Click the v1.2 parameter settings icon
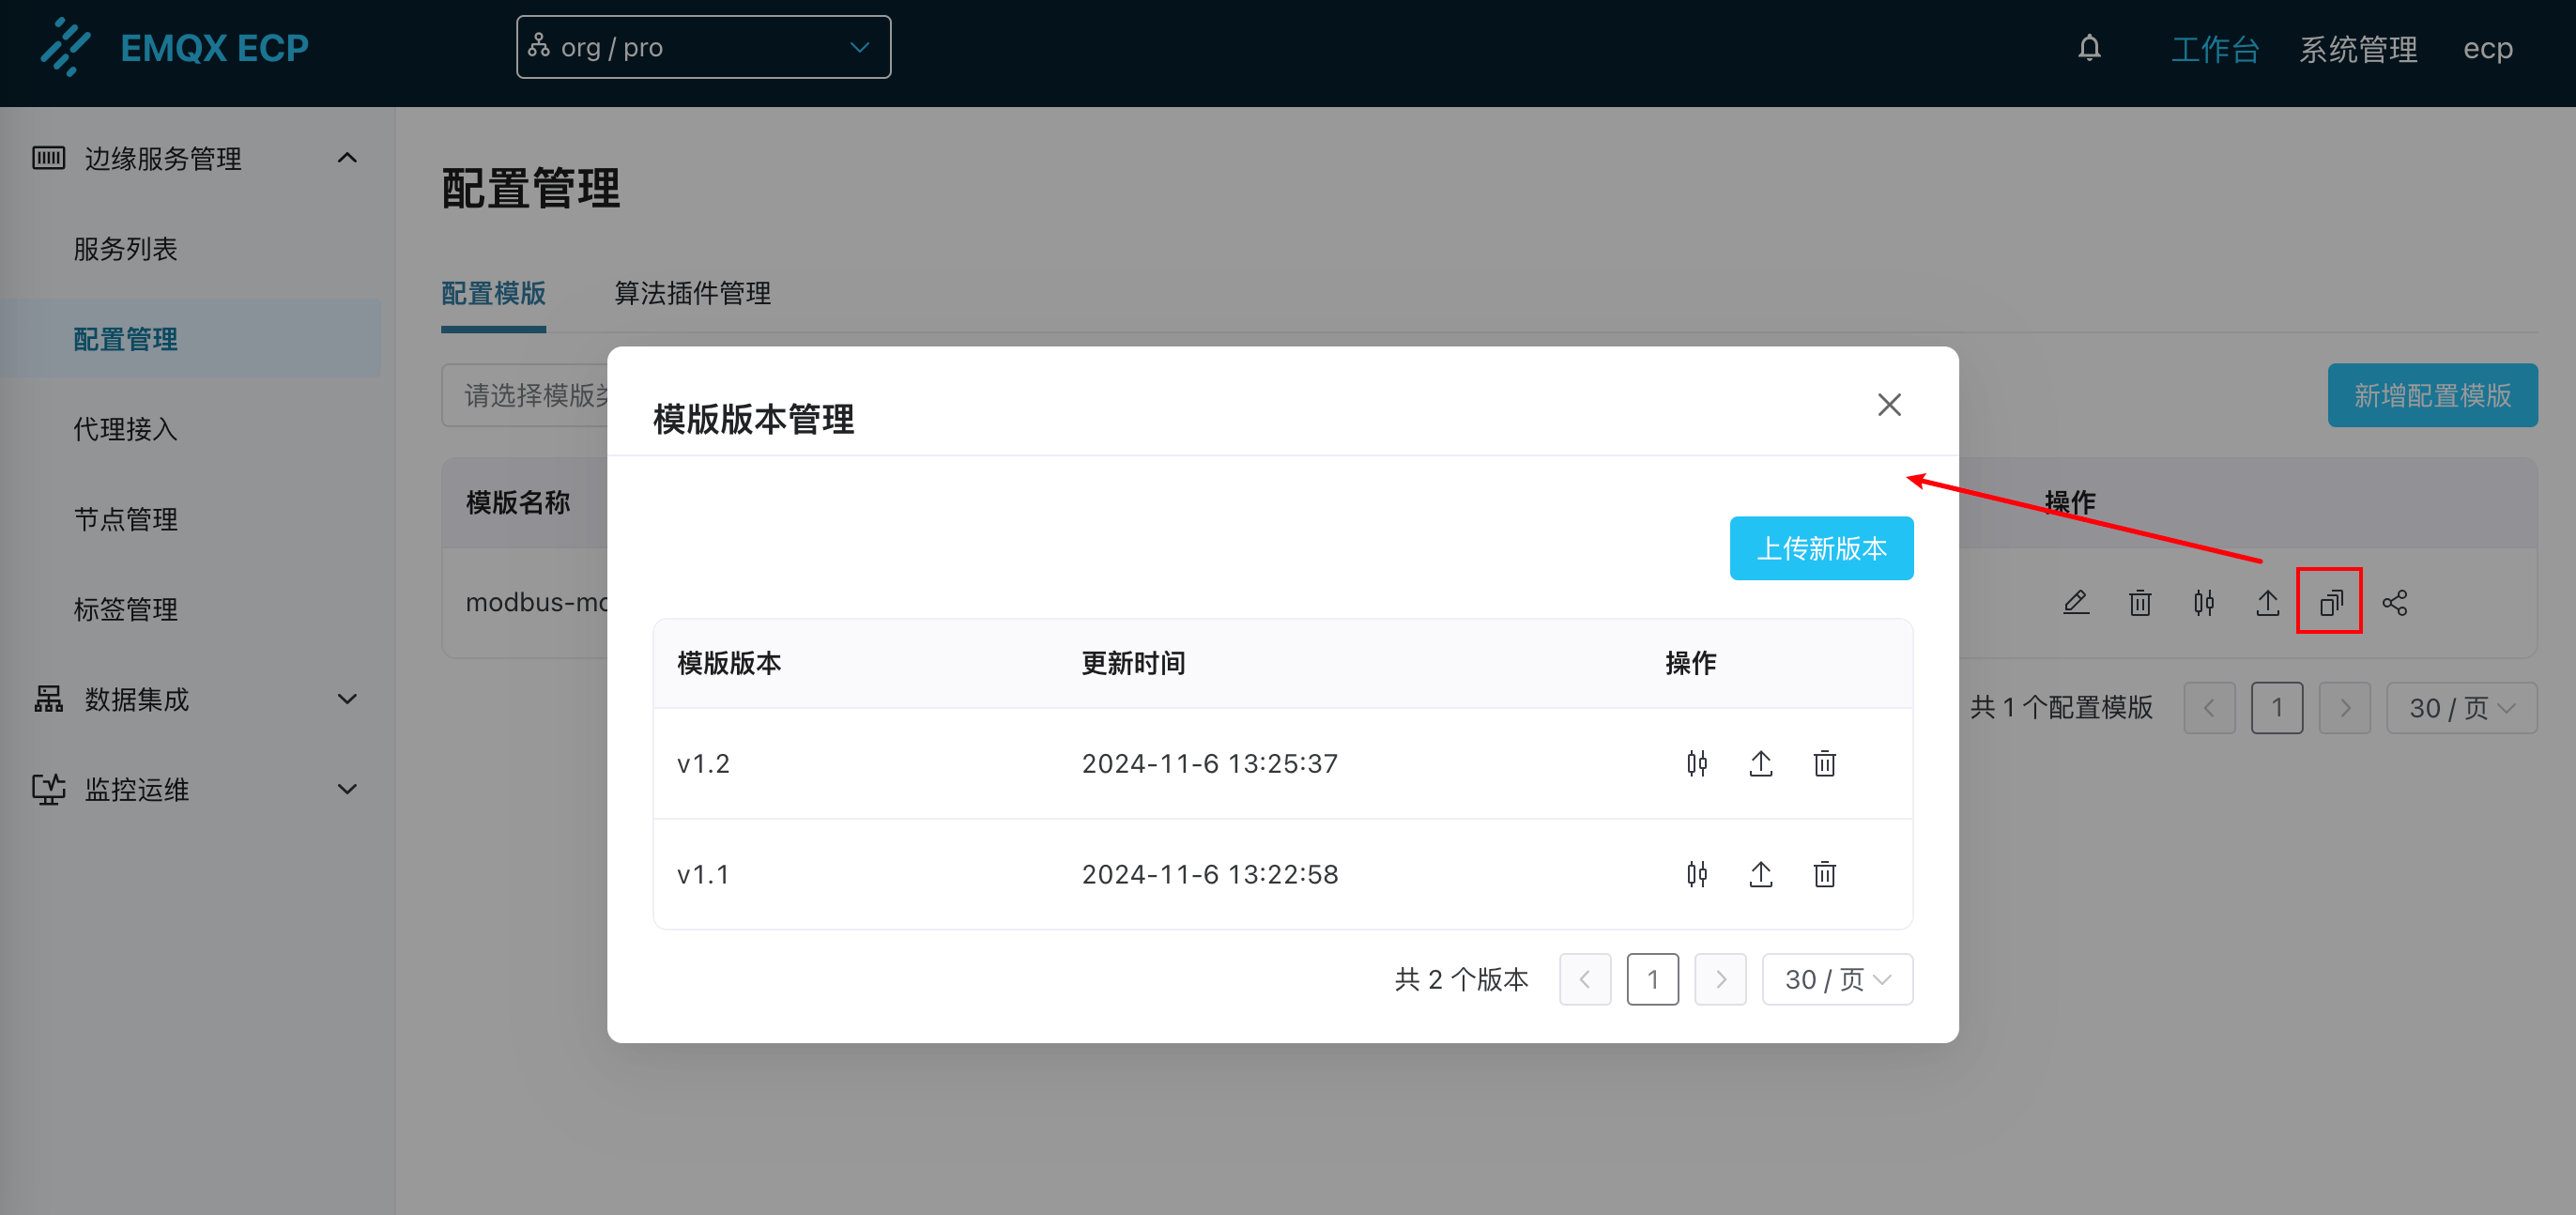 (1697, 764)
